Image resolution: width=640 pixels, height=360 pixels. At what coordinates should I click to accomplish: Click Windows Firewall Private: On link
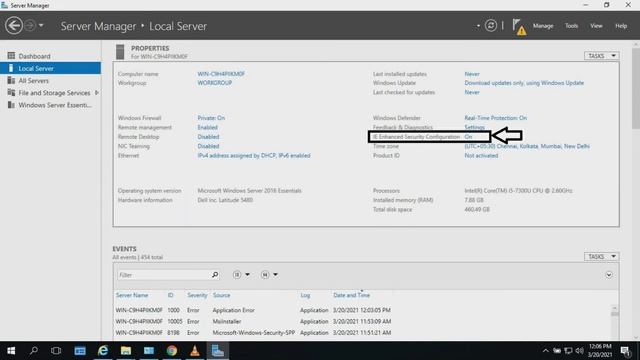coord(211,118)
